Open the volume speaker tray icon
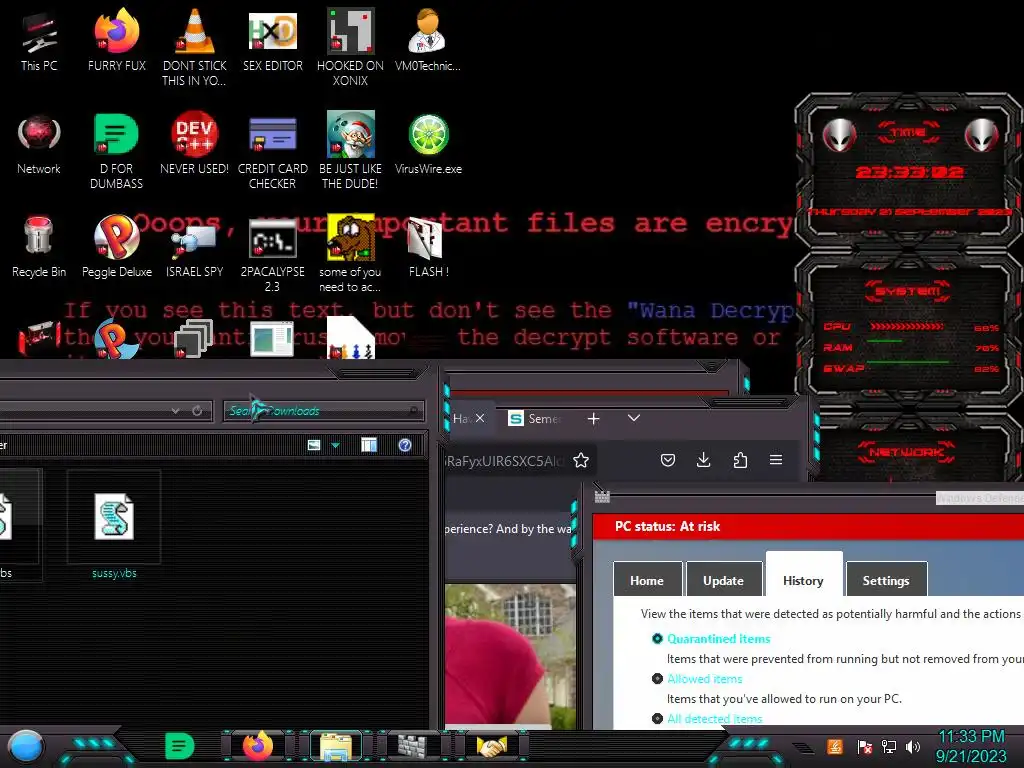This screenshot has height=768, width=1024. pyautogui.click(x=913, y=746)
